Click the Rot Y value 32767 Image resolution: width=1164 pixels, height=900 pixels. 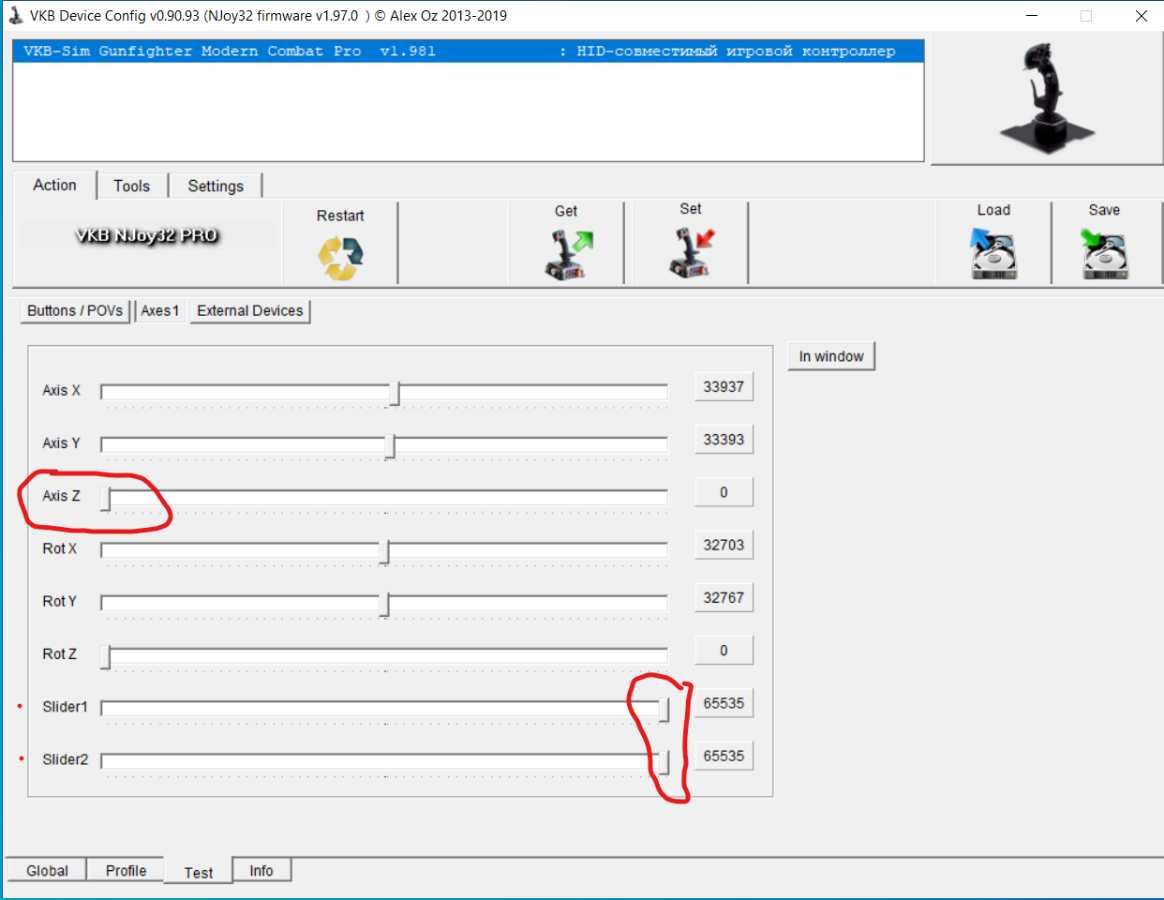[x=724, y=598]
